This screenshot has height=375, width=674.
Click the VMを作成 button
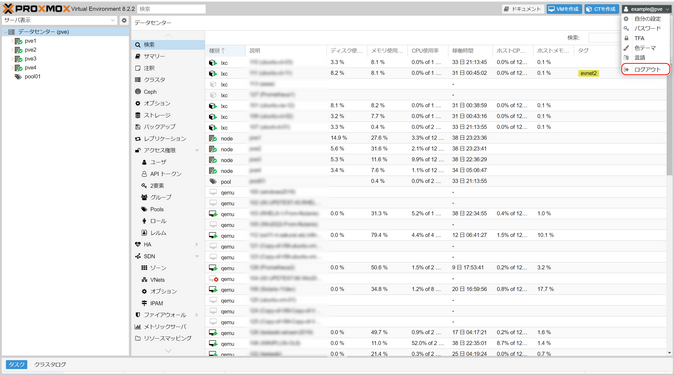[x=564, y=9]
